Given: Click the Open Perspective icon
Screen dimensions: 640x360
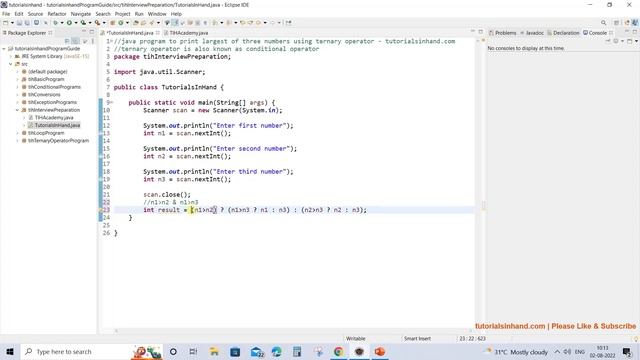Looking at the screenshot, I should click(616, 23).
